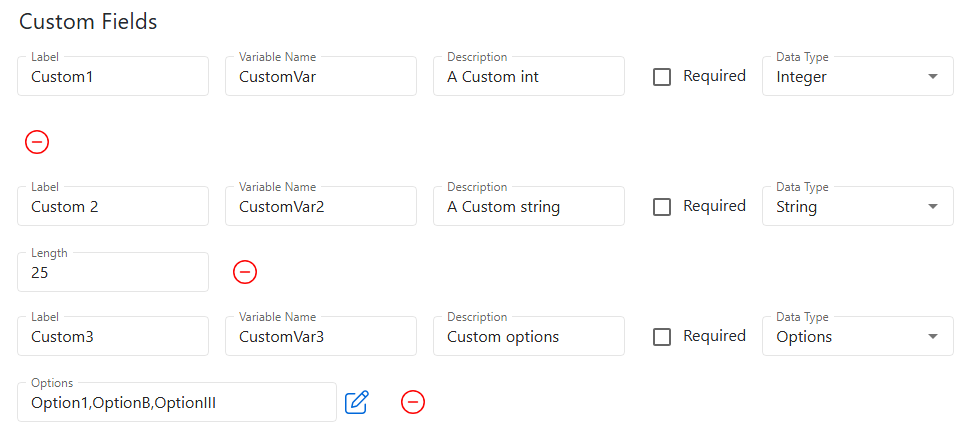Focus the 'A Custom string' Description field
This screenshot has height=447, width=977.
(x=528, y=207)
